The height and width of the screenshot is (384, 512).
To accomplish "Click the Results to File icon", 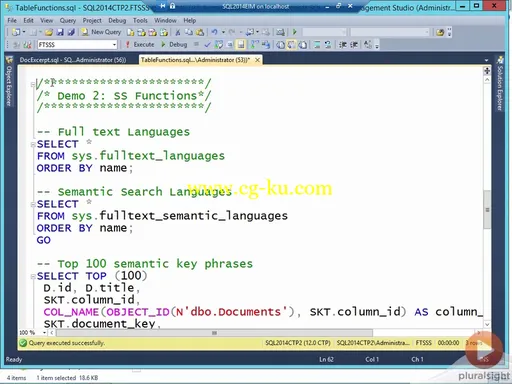I will tap(302, 45).
